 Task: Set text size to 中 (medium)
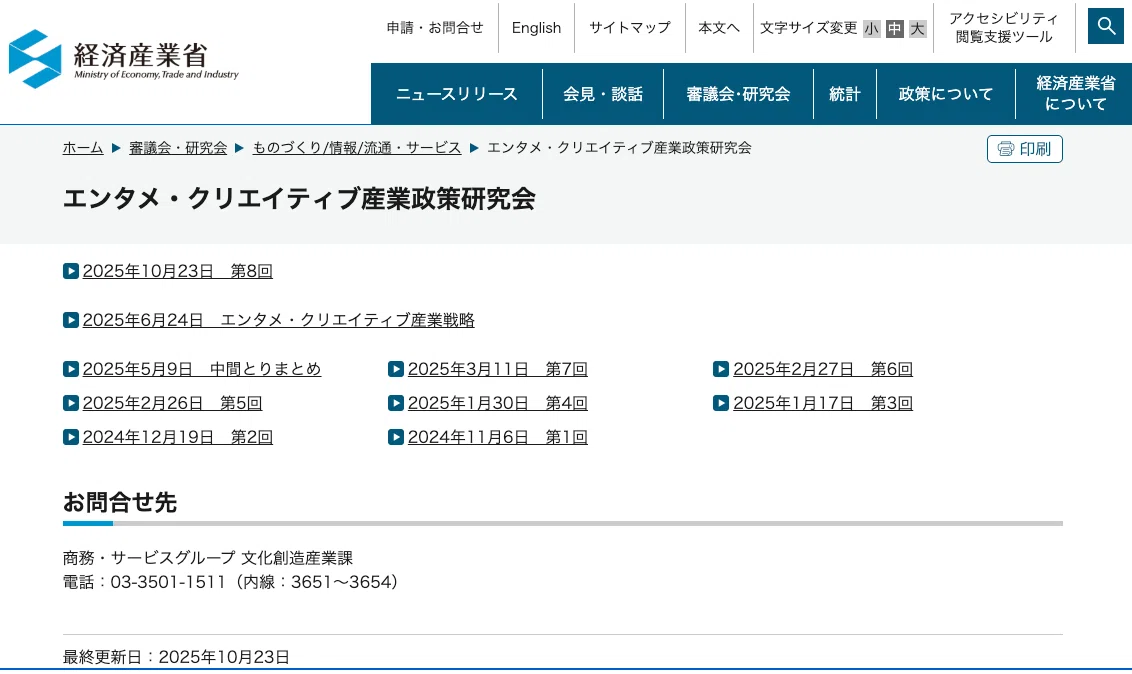click(894, 28)
